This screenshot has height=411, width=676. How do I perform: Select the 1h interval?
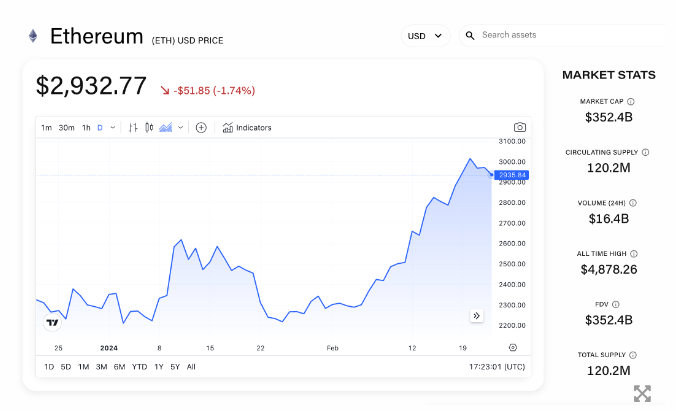pos(86,128)
